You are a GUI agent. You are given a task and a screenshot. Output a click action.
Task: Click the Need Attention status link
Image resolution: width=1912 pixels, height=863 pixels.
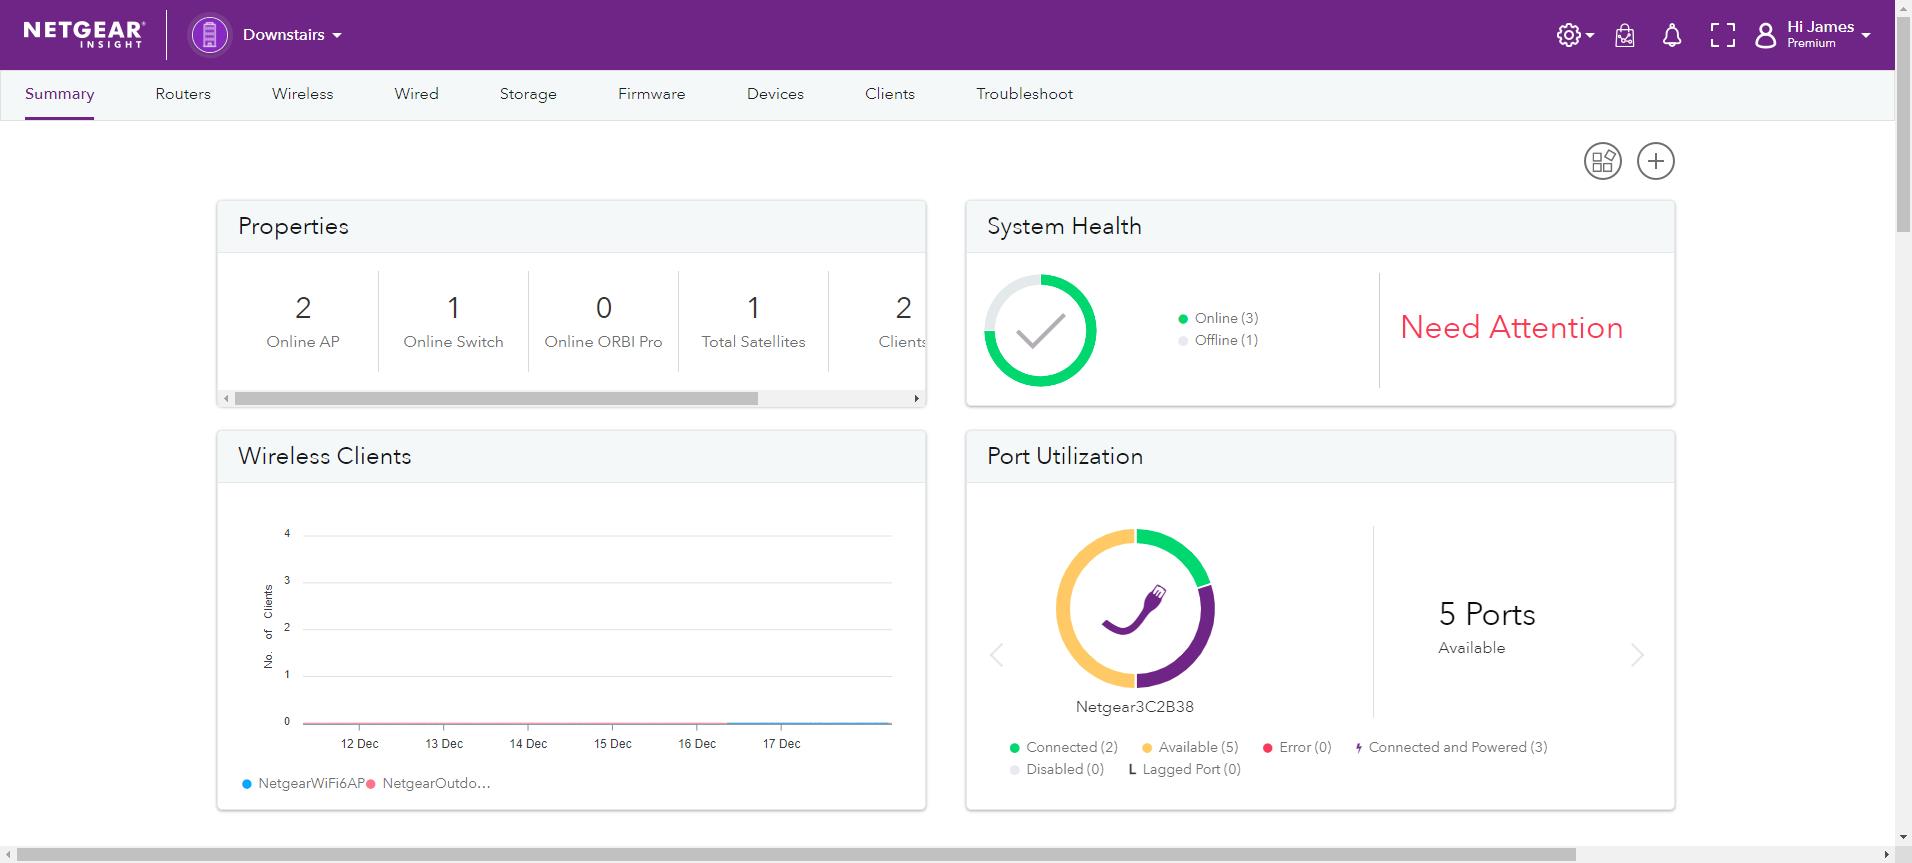(1511, 328)
